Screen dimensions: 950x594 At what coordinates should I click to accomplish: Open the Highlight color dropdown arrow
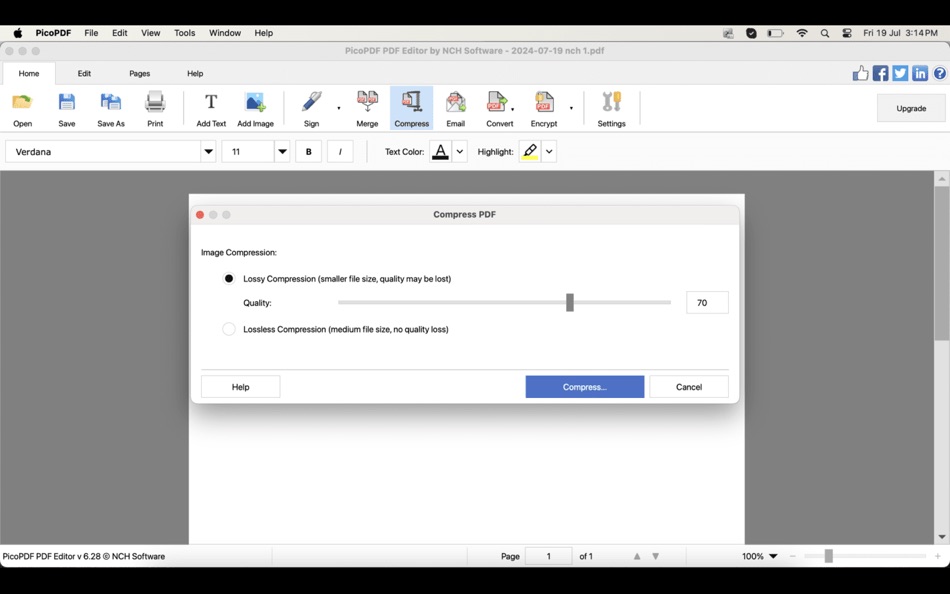click(549, 152)
